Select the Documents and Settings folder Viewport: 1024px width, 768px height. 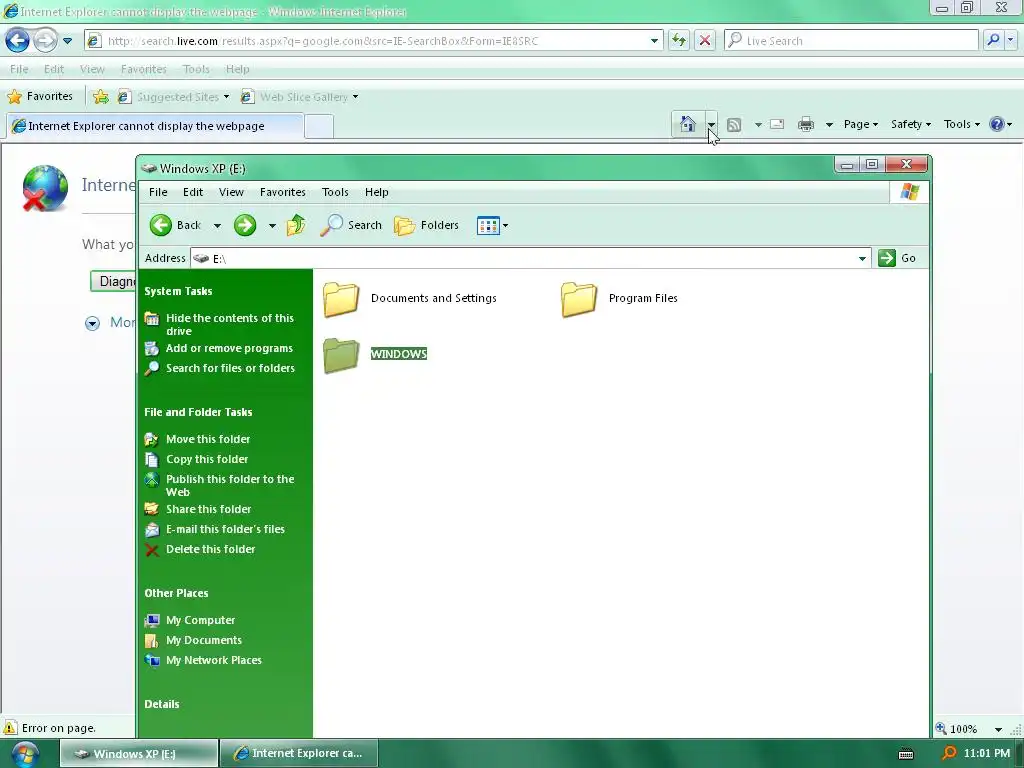410,298
